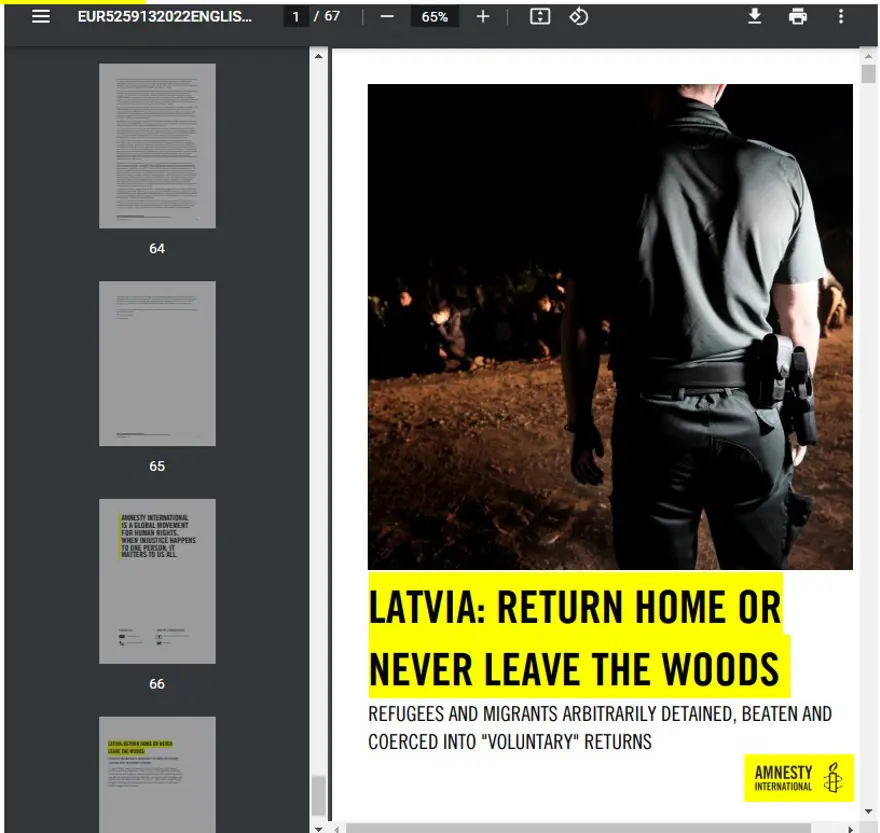Screen dimensions: 880x833
Task: Click the 65% zoom level field
Action: pyautogui.click(x=434, y=17)
